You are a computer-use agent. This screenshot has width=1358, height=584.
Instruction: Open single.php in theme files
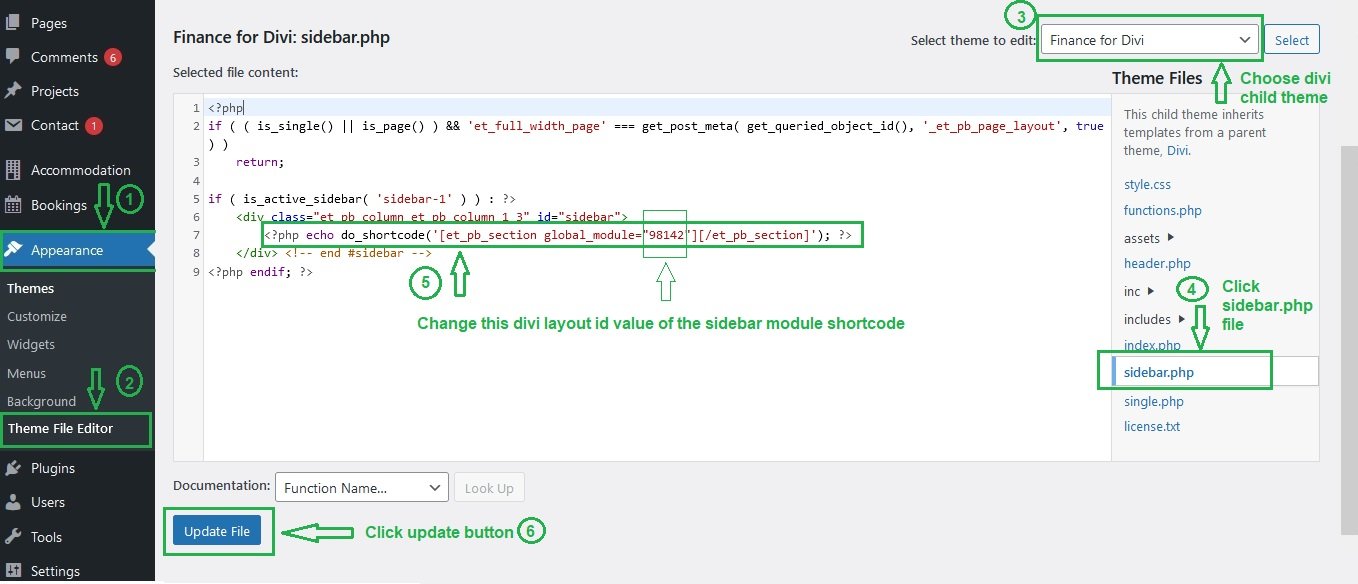click(x=1154, y=401)
